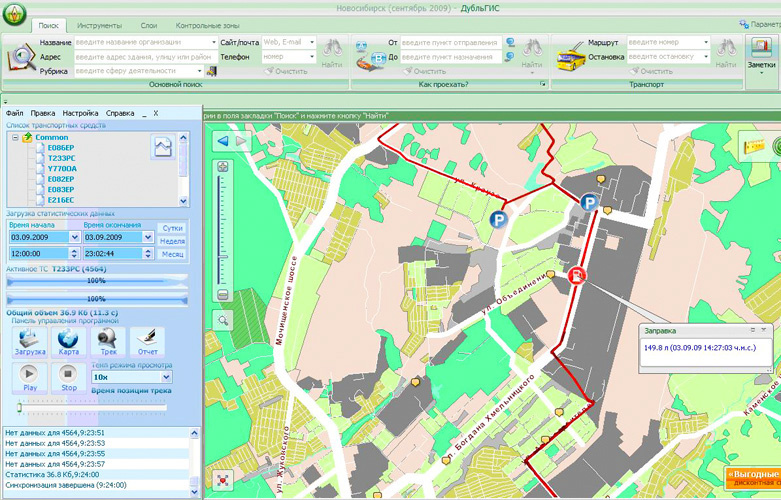
Task: Open the Файл menu
Action: pos(14,113)
